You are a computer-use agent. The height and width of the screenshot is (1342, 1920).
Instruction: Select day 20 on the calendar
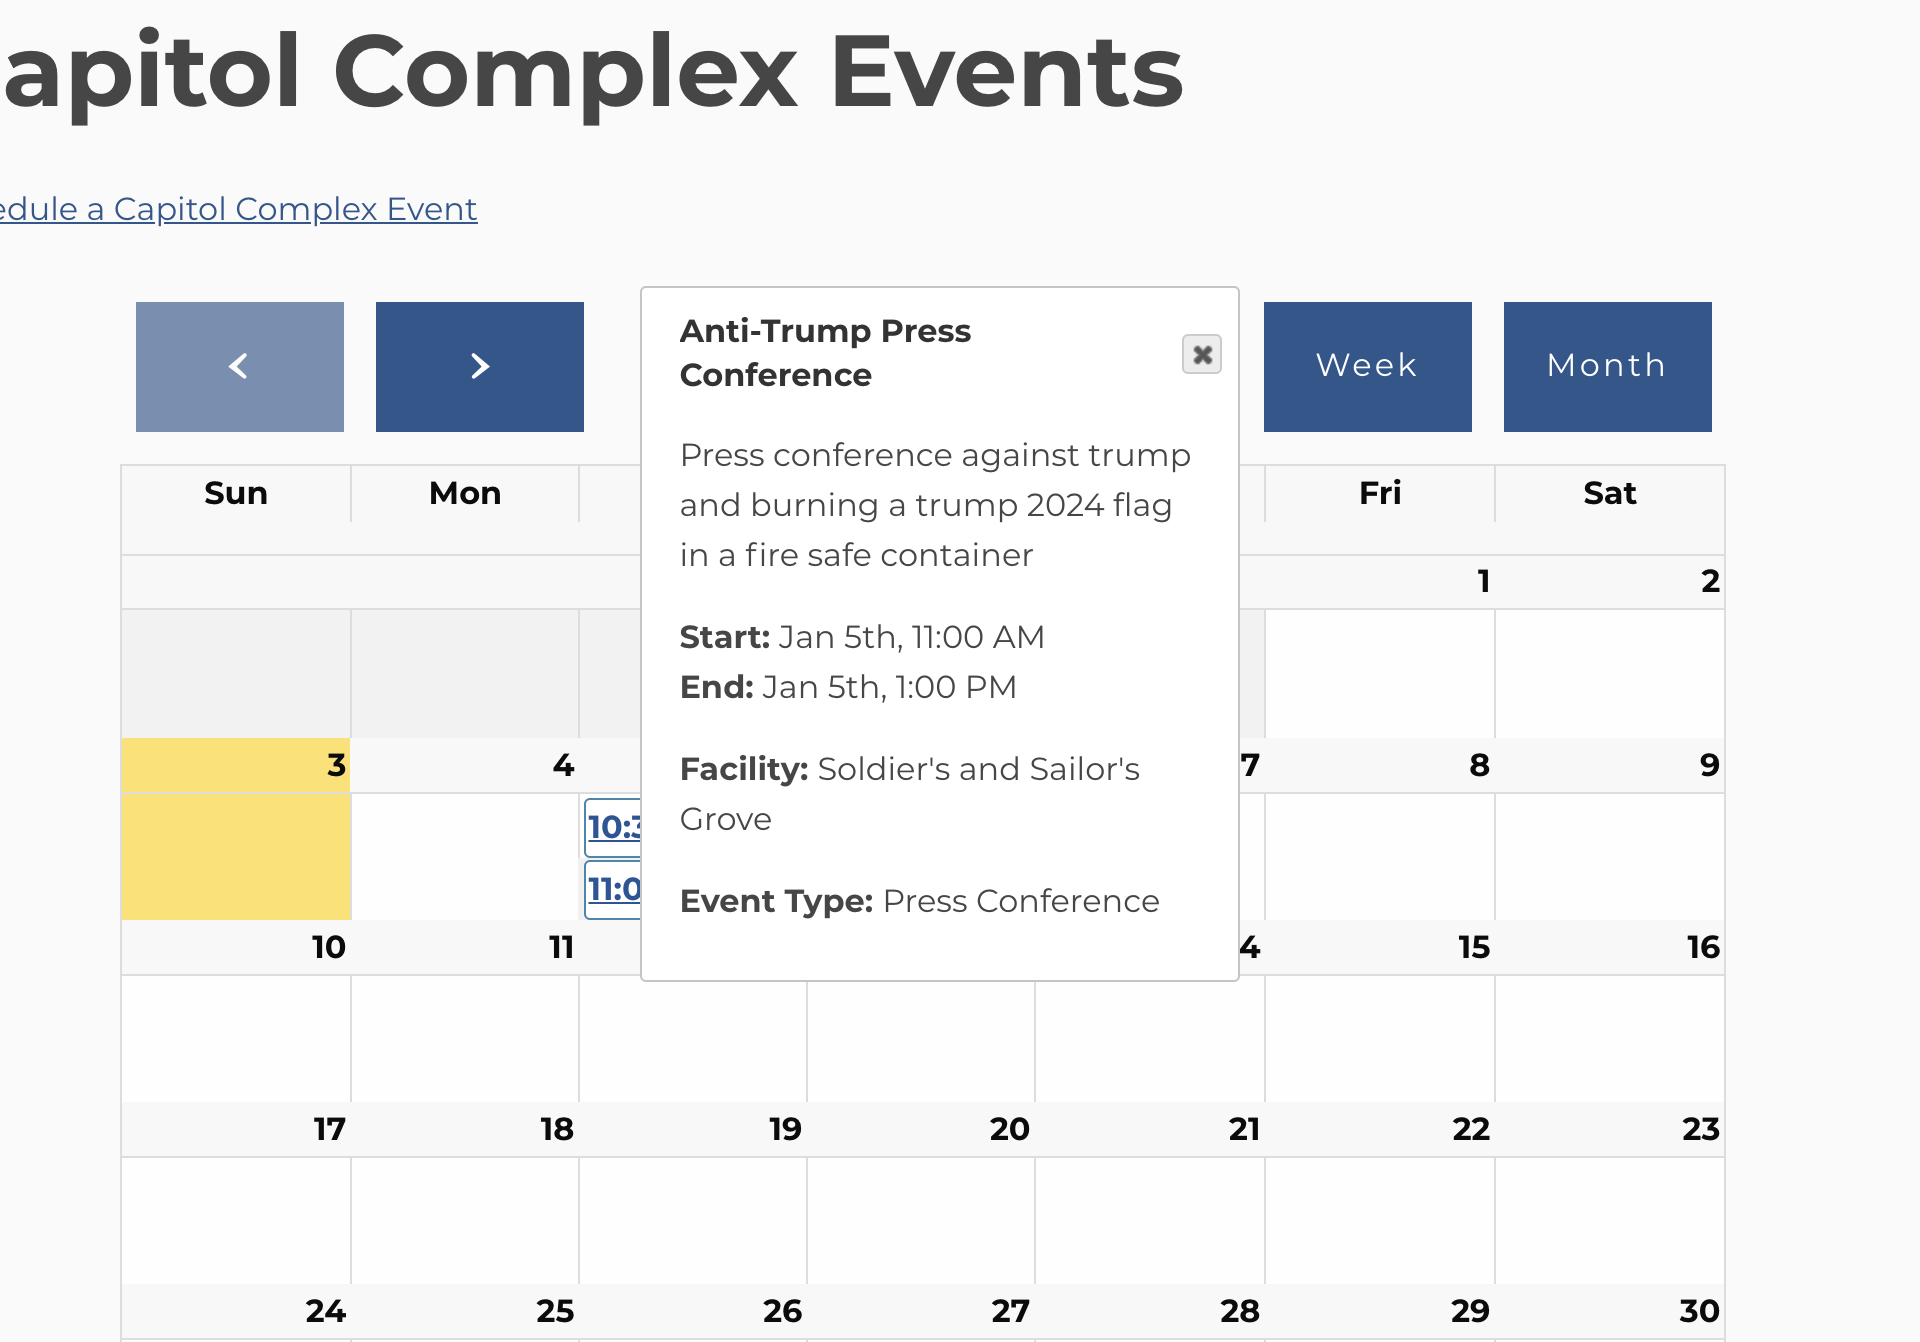click(x=1009, y=1129)
